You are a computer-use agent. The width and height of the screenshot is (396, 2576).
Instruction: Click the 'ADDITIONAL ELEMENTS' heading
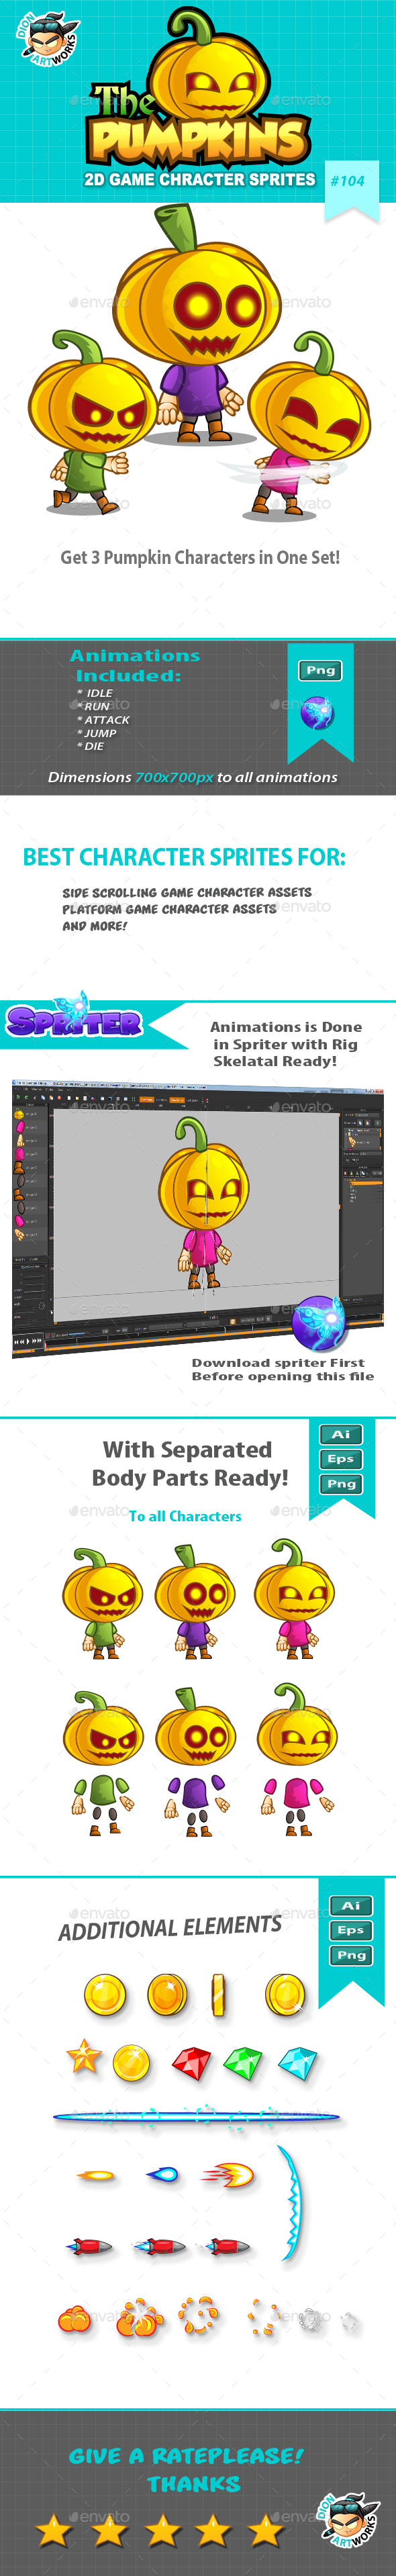pos(170,1928)
